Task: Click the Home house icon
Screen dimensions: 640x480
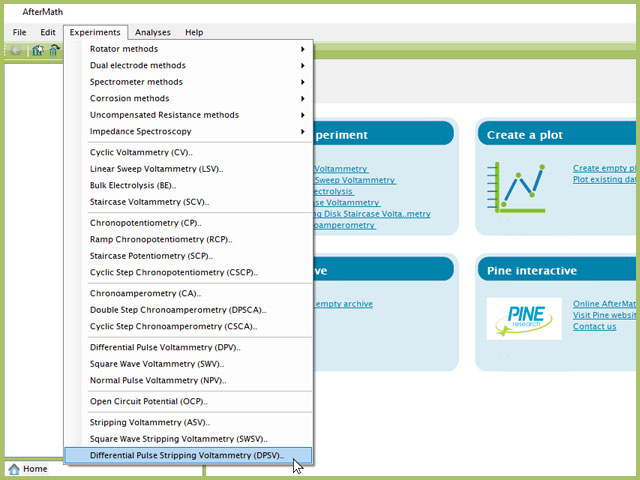Action: point(14,469)
